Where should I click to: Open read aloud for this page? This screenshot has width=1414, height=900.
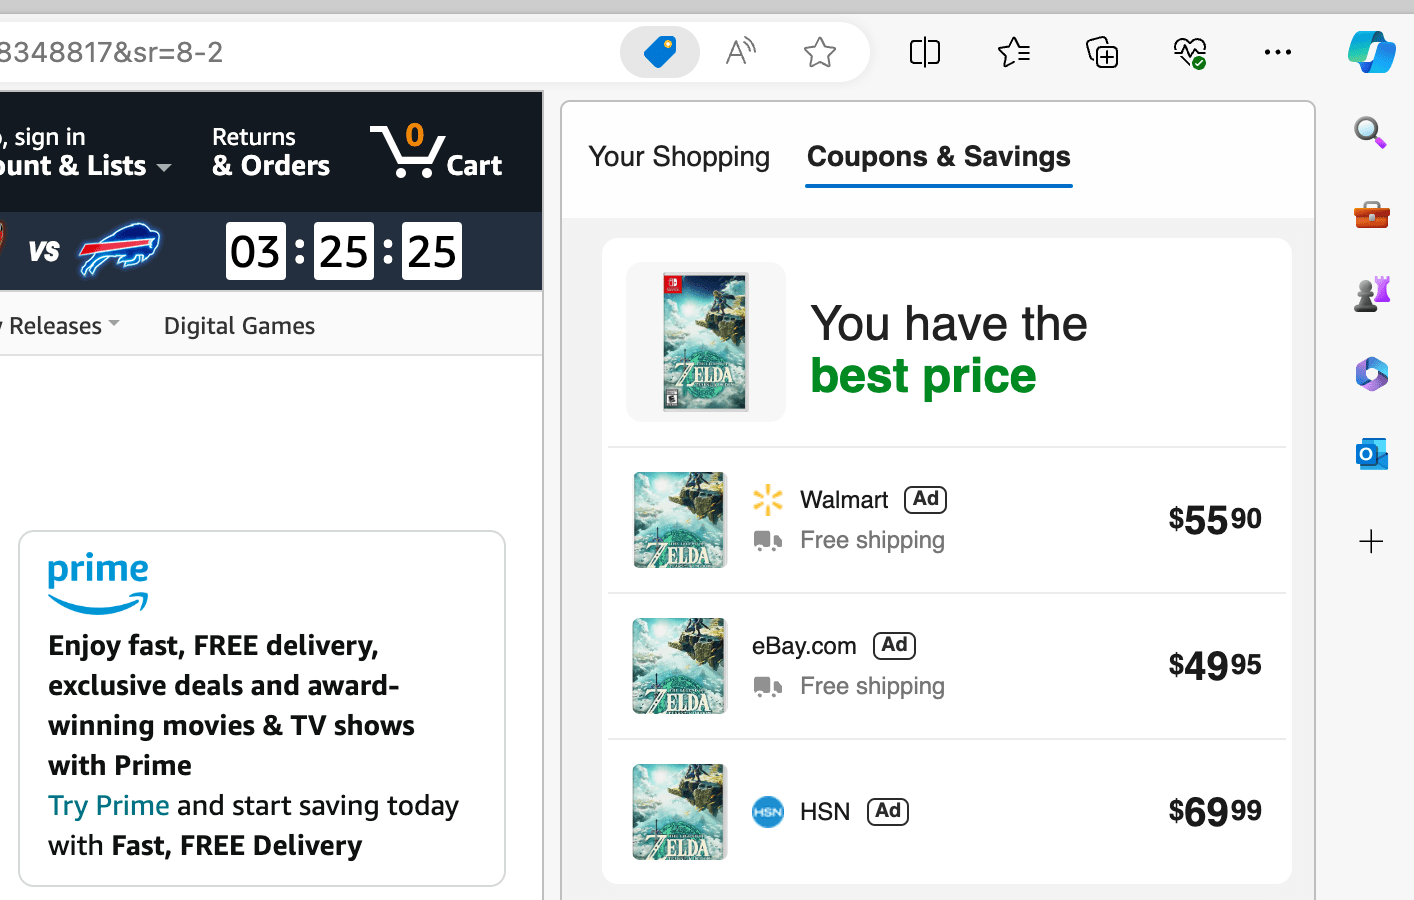(x=740, y=52)
